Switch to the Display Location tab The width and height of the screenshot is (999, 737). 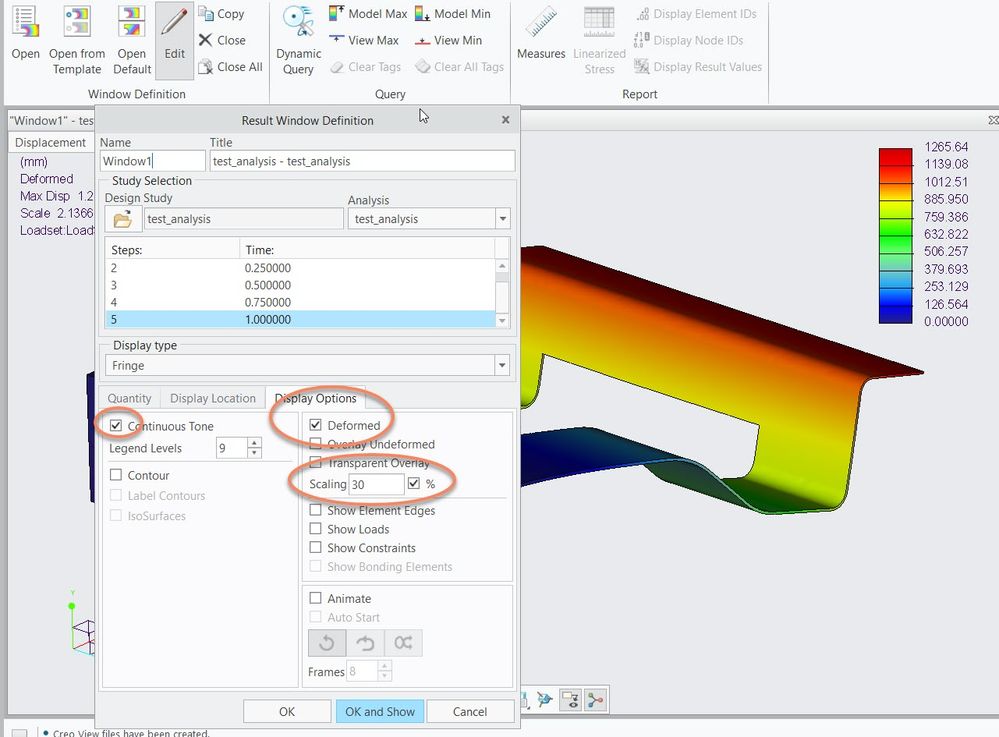[x=213, y=398]
